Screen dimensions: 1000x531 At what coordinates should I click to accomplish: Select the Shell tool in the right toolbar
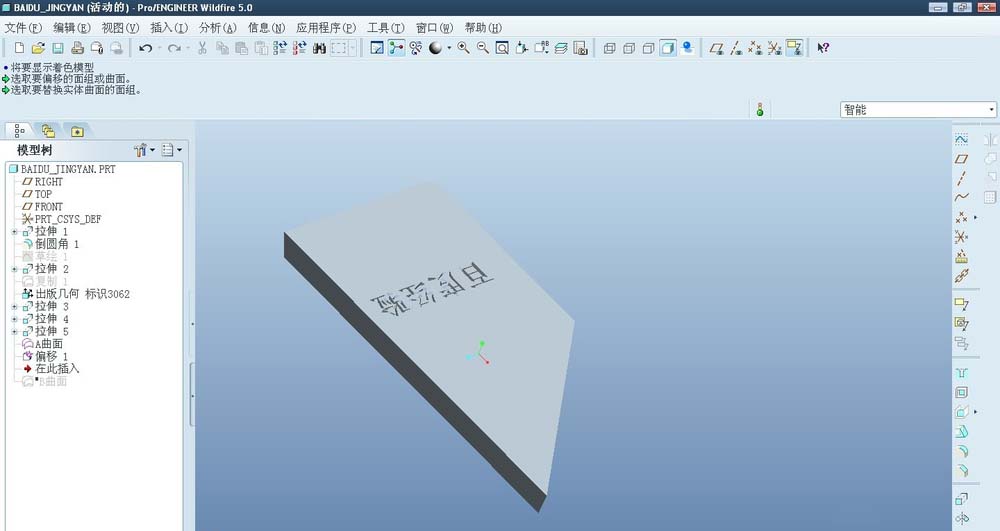tap(961, 393)
